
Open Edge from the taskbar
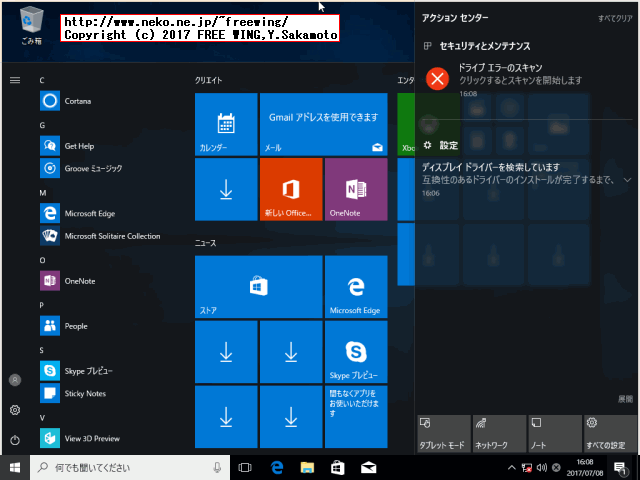pos(277,467)
